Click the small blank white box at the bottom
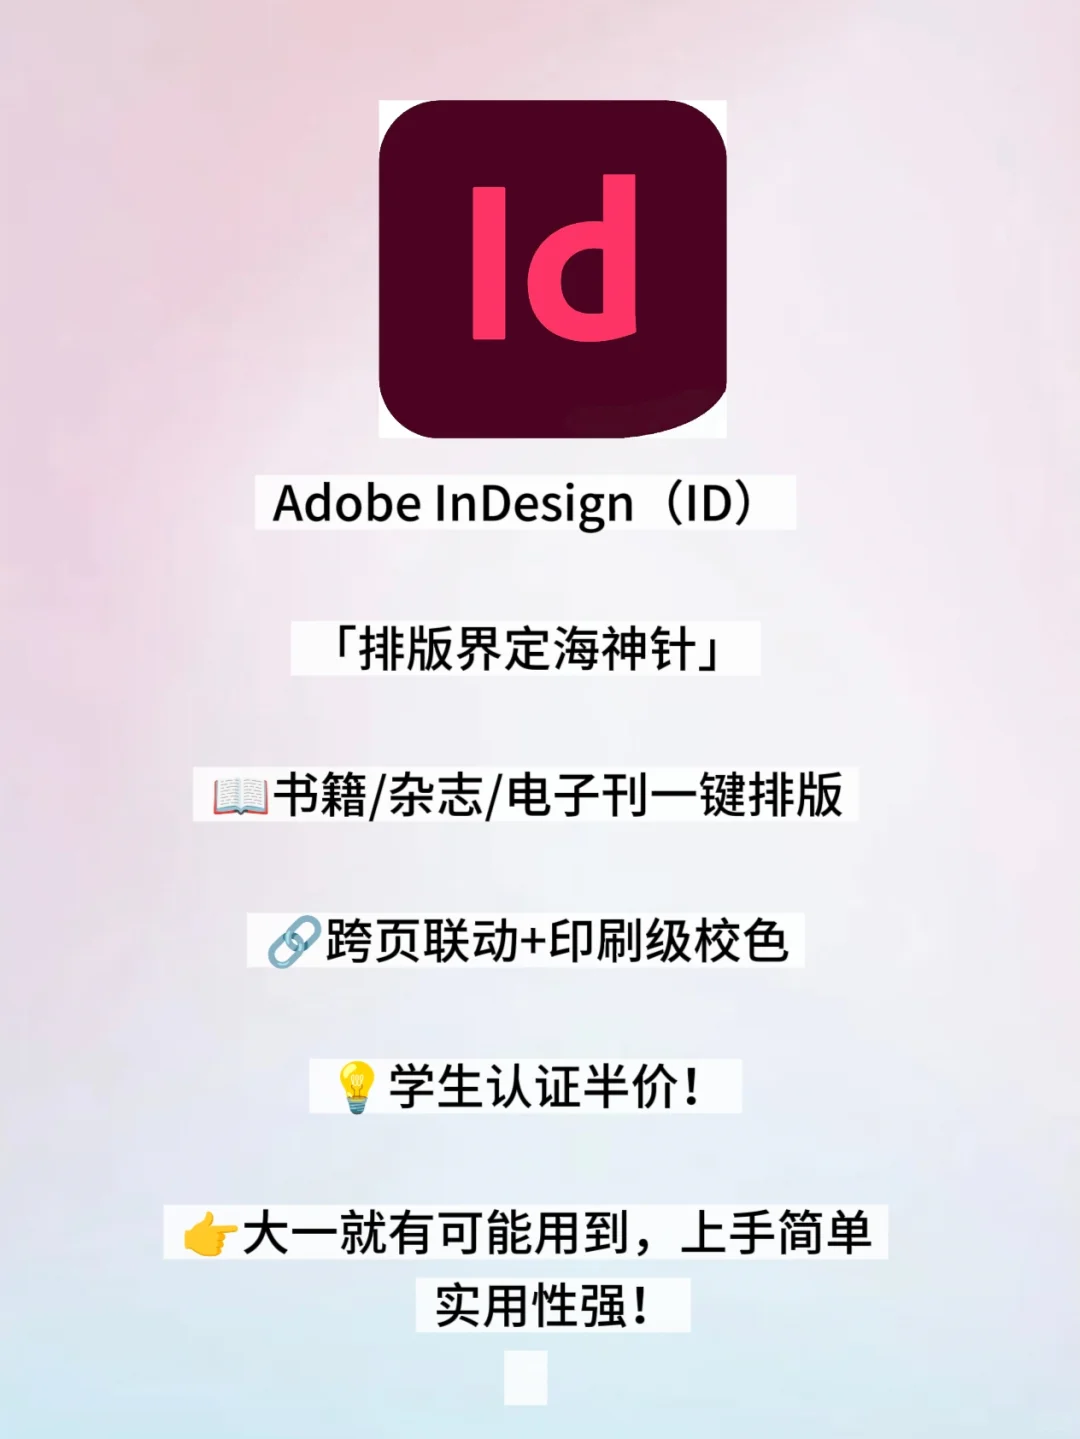1080x1439 pixels. tap(526, 1378)
